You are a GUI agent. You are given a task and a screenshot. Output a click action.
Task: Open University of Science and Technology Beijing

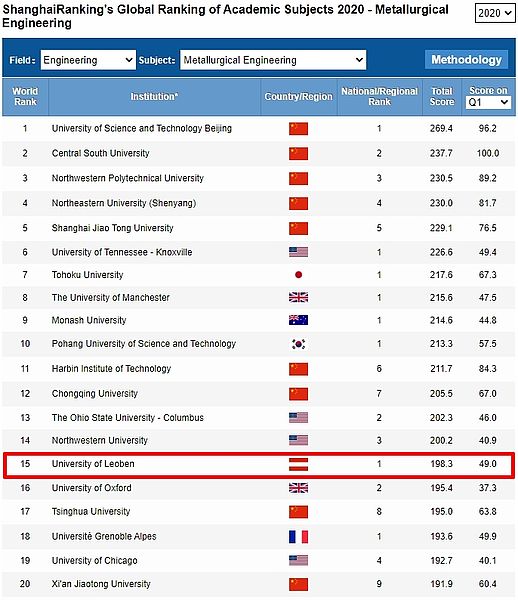click(142, 128)
